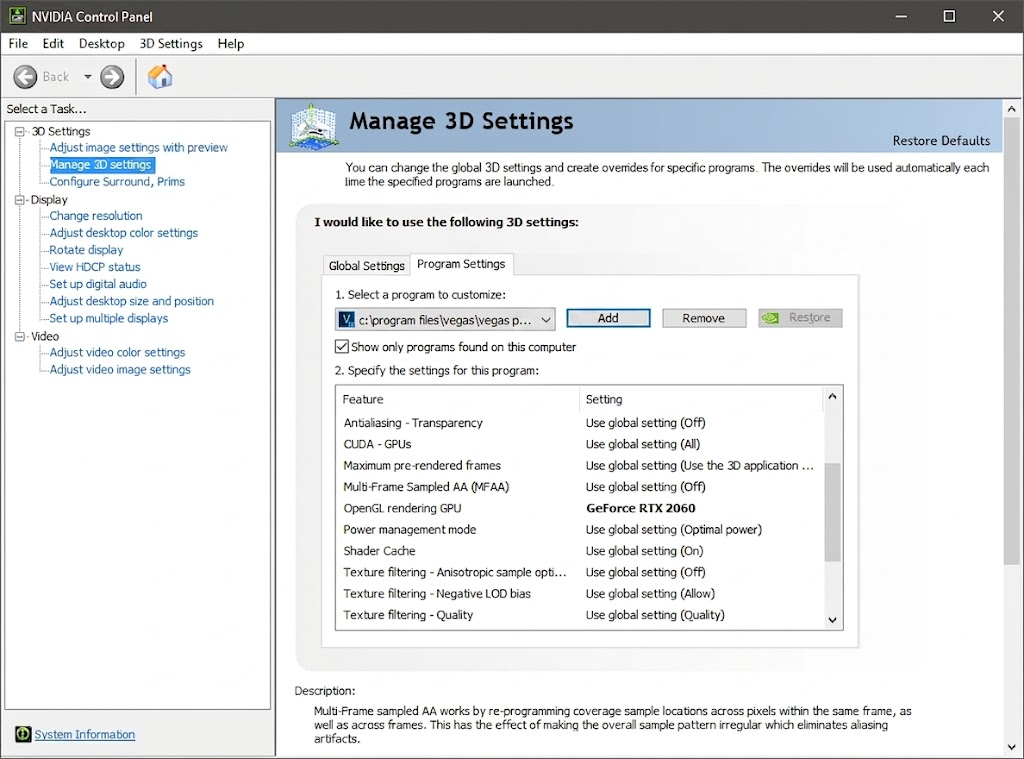Open Set up digital audio
Image resolution: width=1024 pixels, height=759 pixels.
point(98,283)
